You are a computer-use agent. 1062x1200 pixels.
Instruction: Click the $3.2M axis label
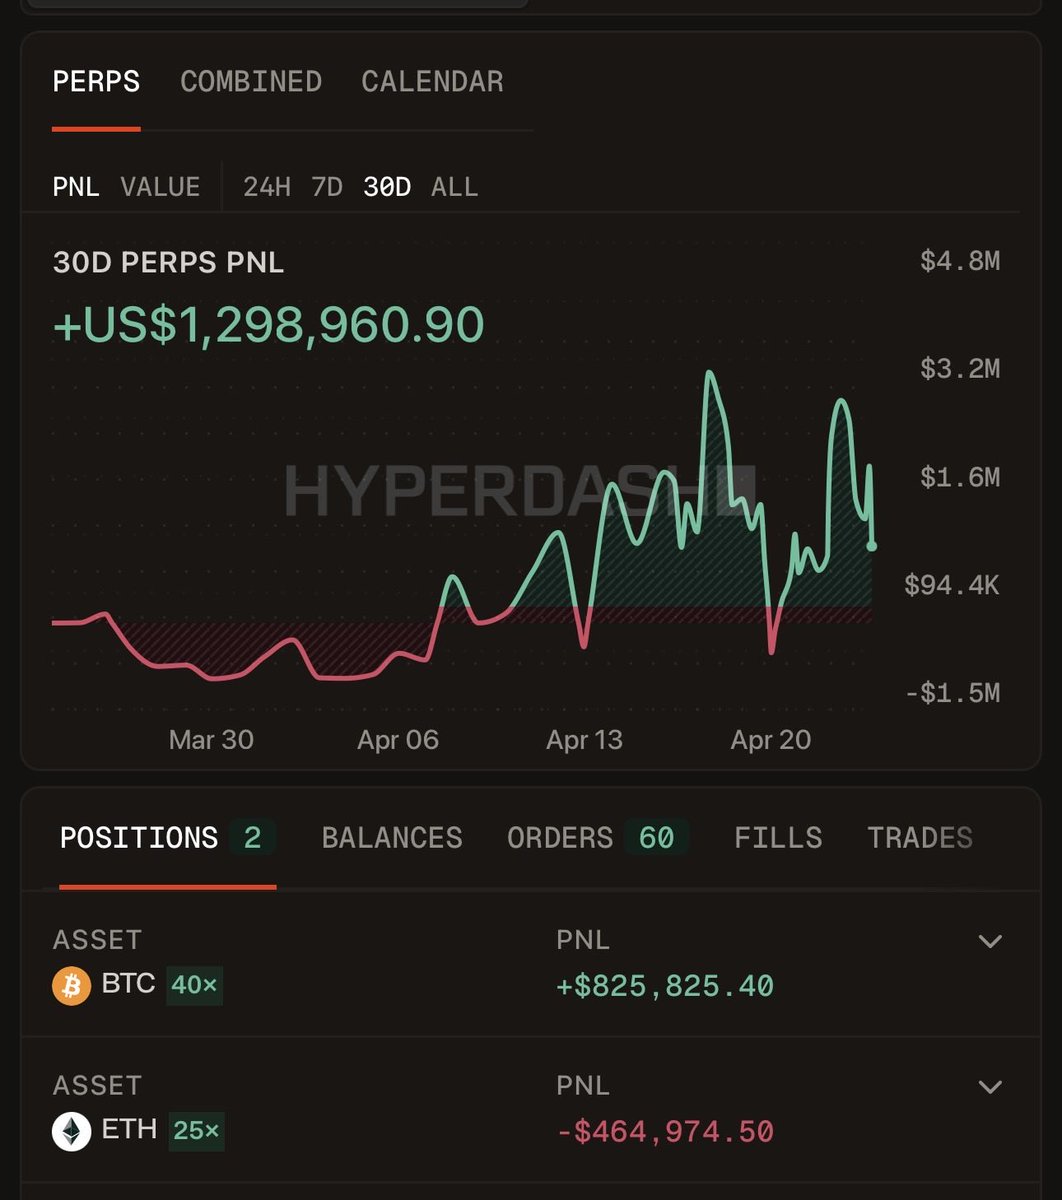pyautogui.click(x=960, y=369)
